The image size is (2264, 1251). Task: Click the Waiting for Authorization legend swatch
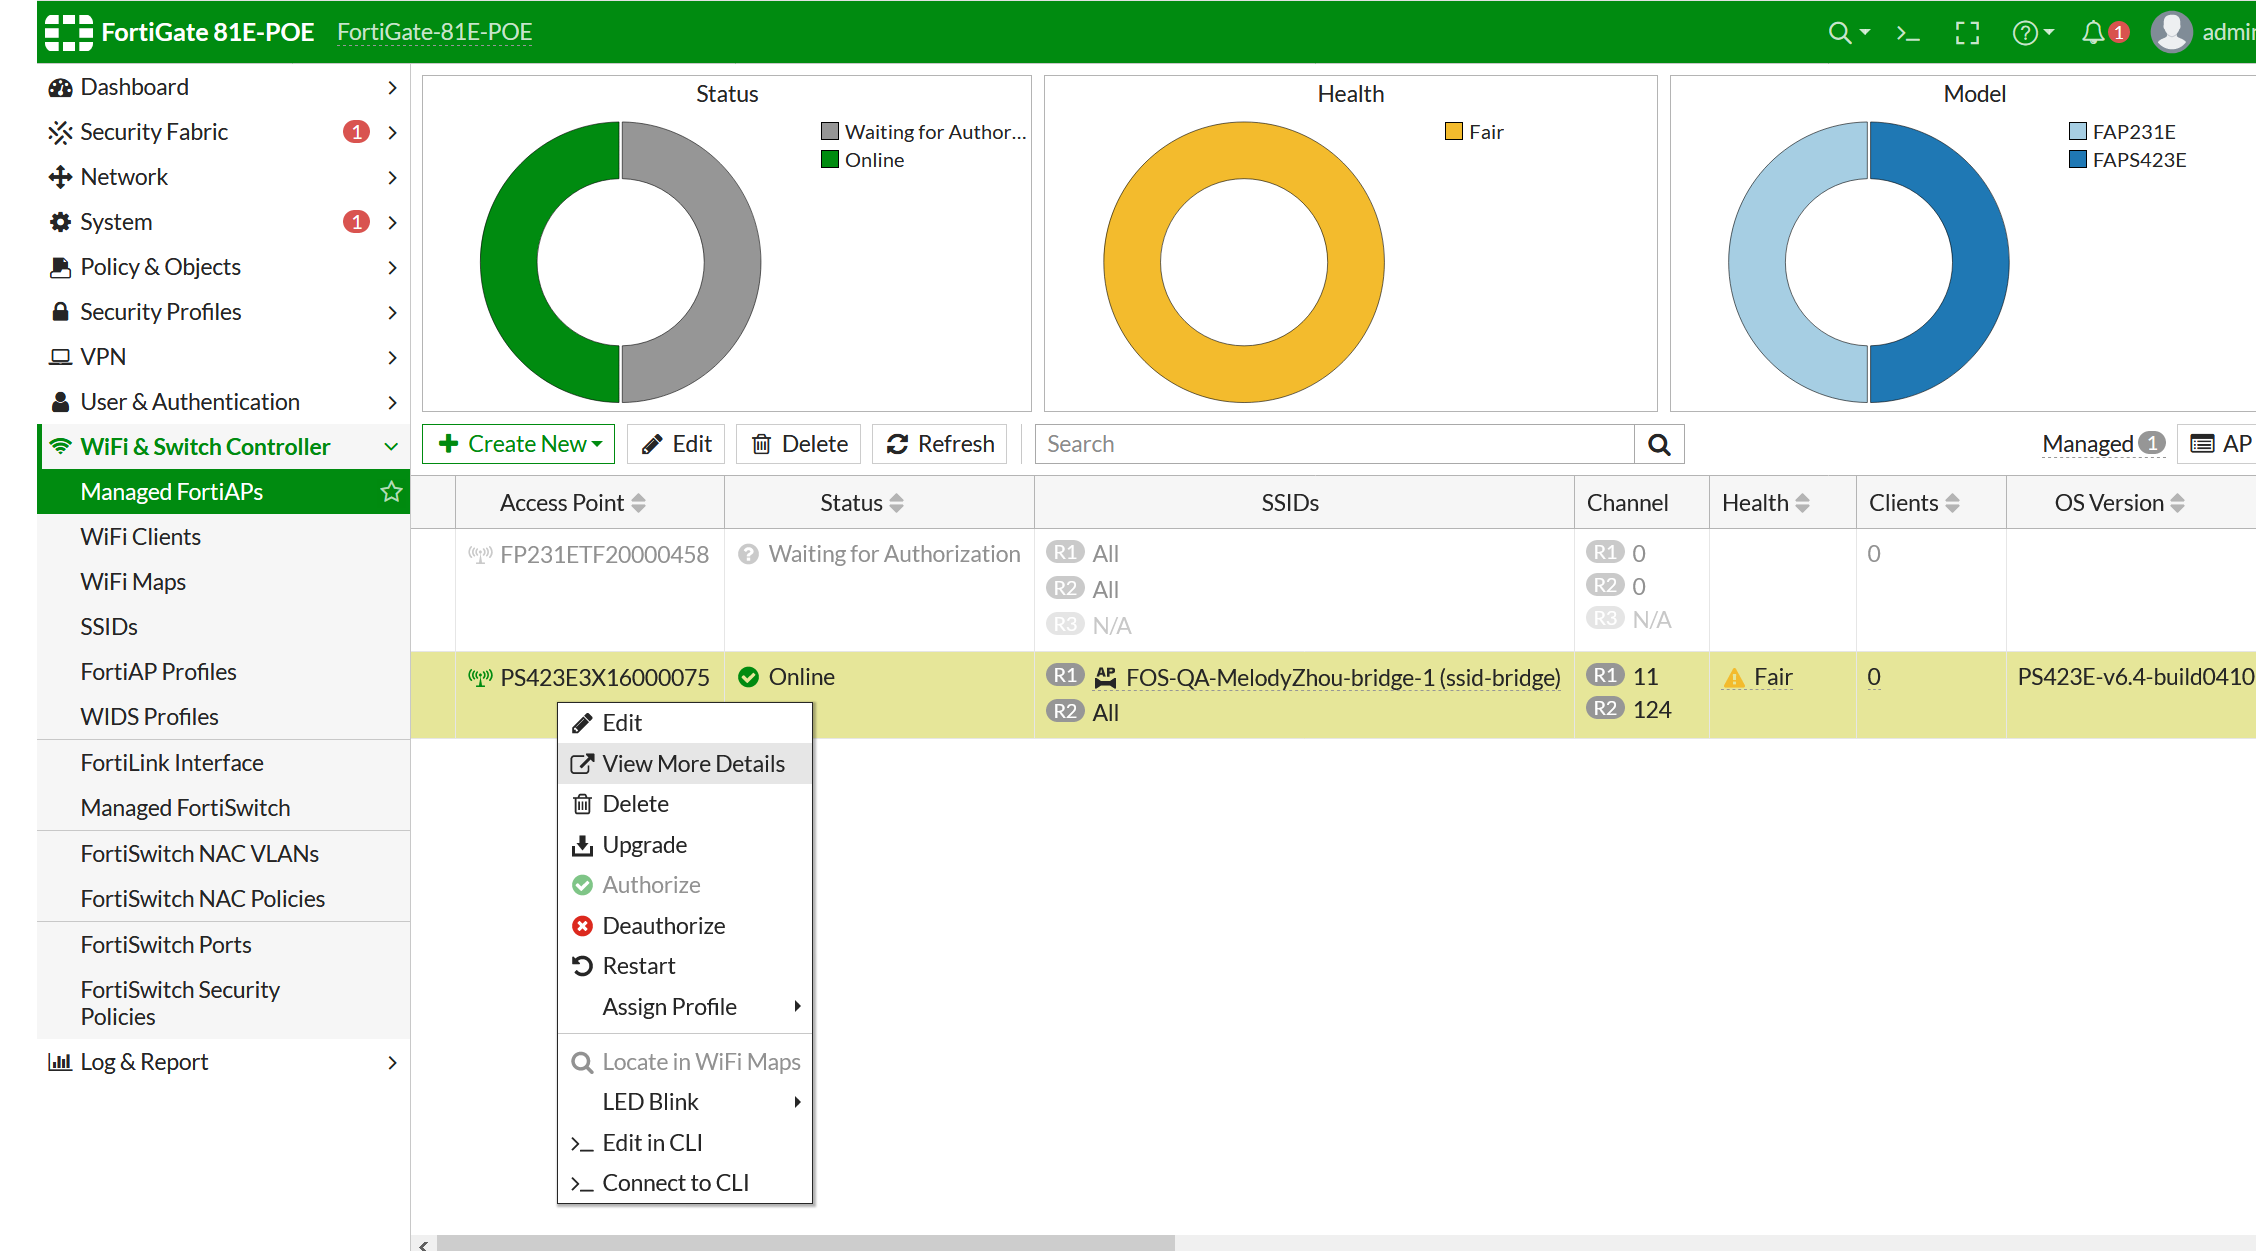point(829,132)
